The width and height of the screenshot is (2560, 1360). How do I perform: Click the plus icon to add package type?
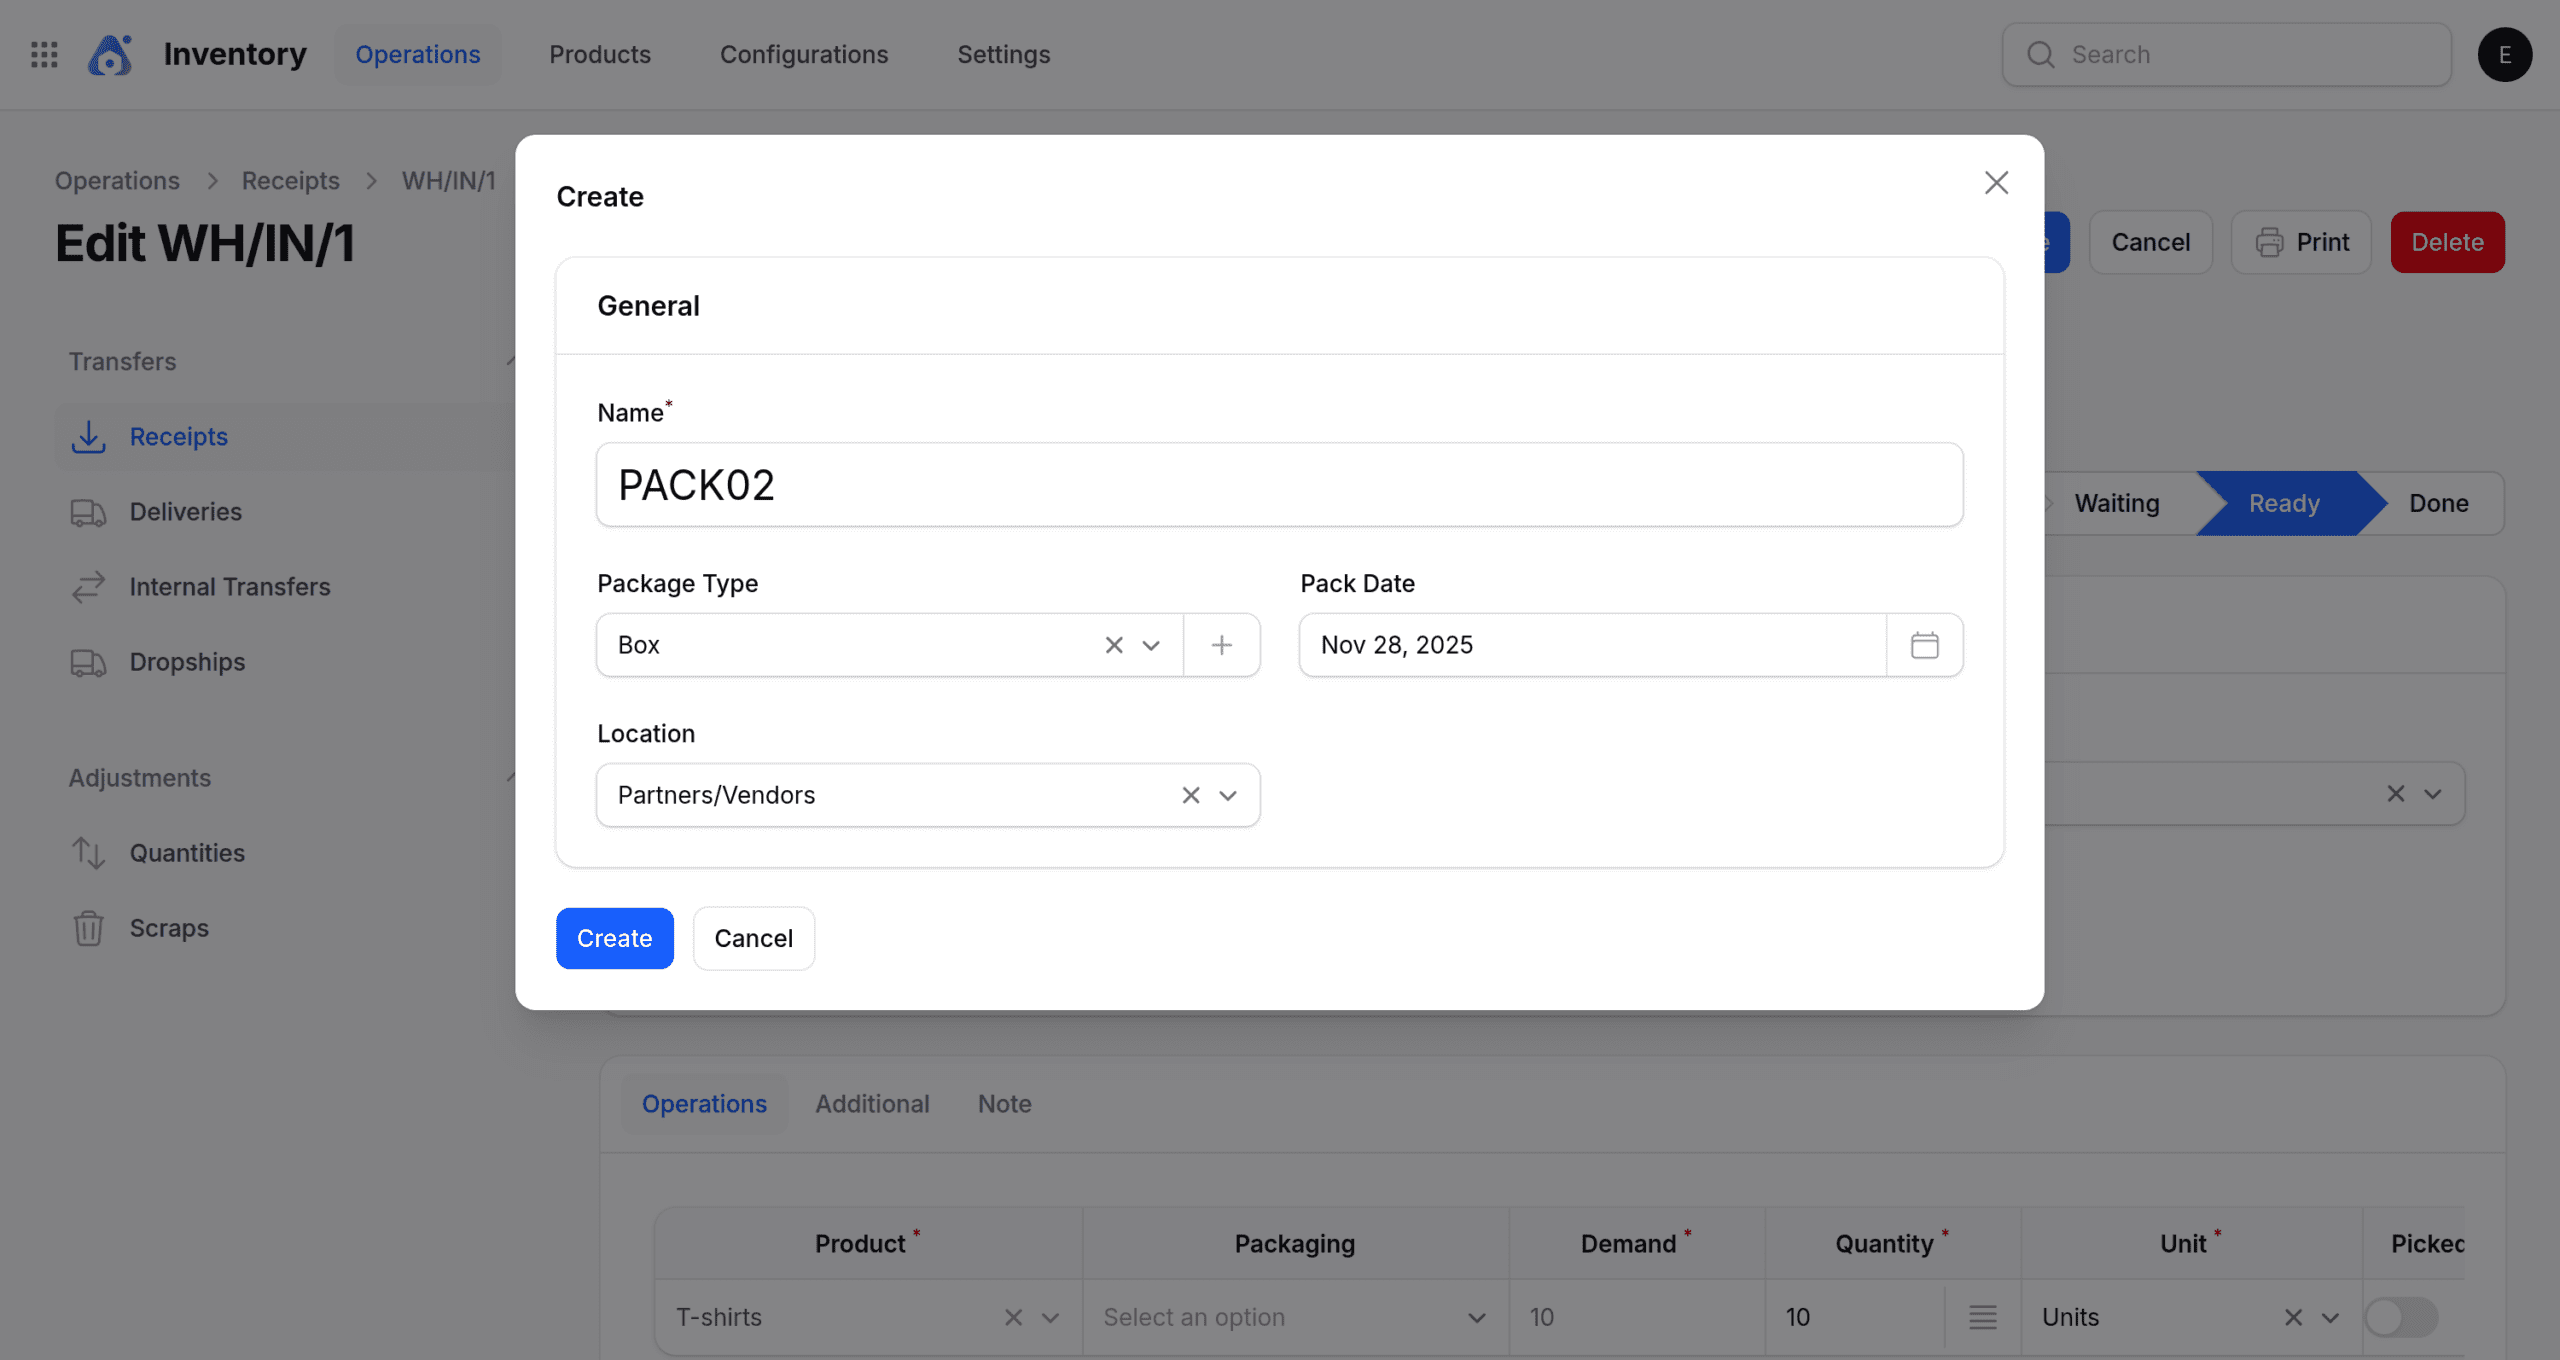(1222, 645)
